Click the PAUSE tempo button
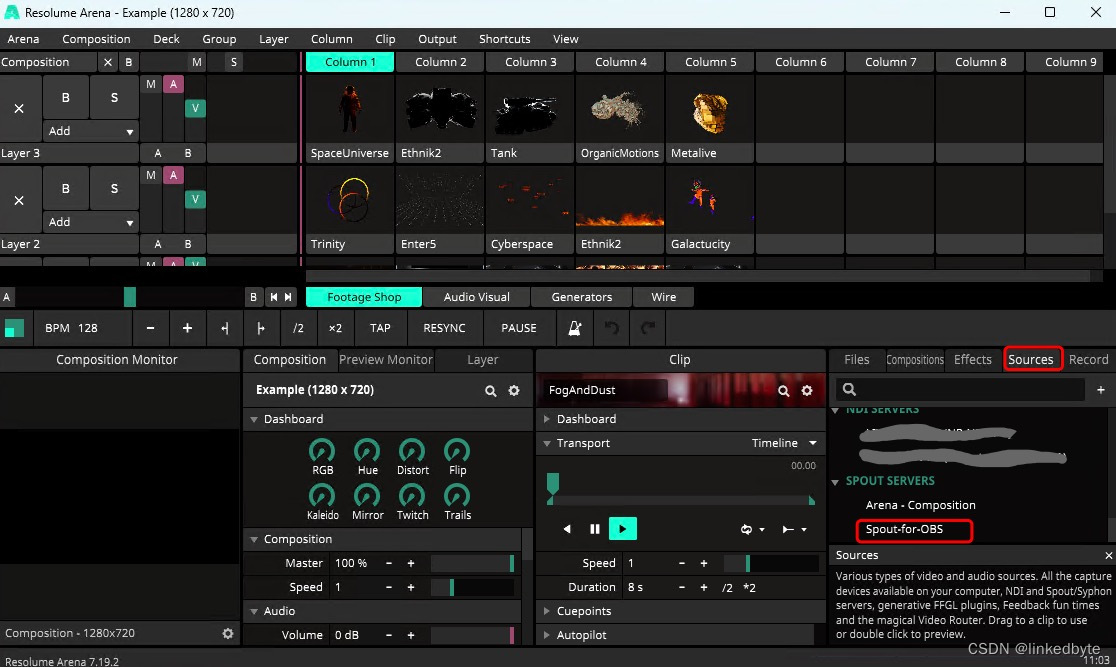 click(x=519, y=328)
